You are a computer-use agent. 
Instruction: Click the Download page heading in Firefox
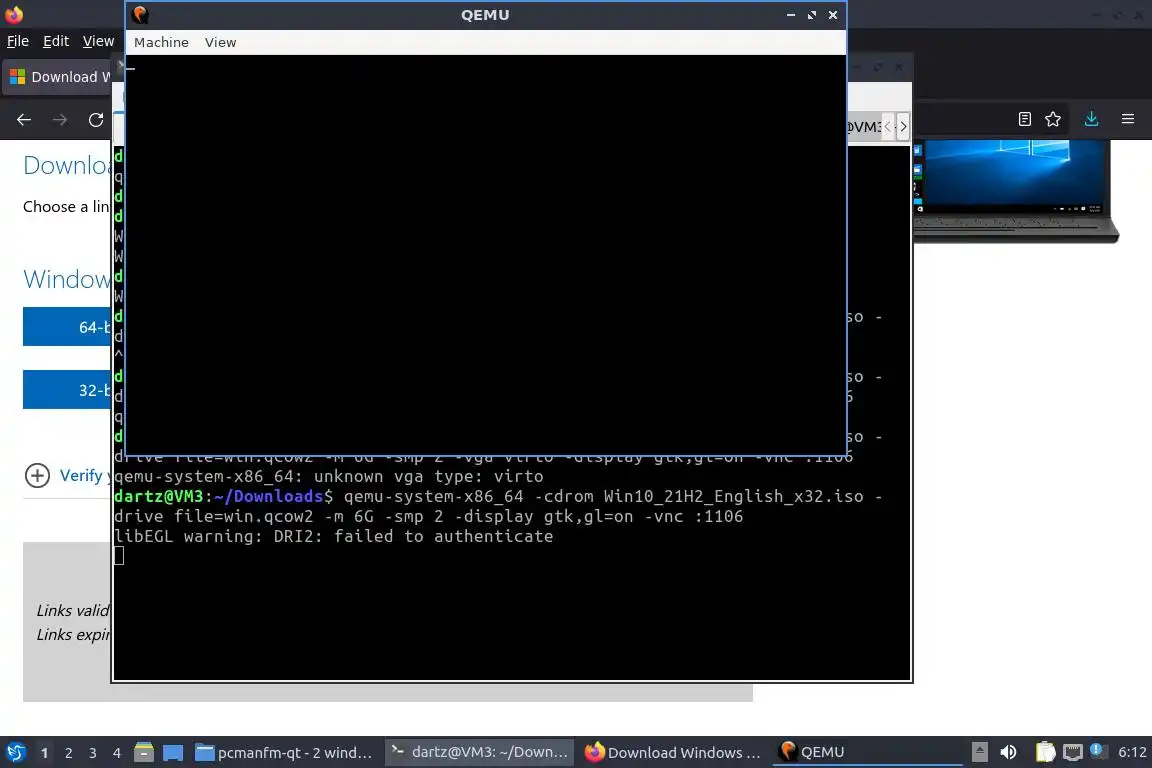[67, 165]
